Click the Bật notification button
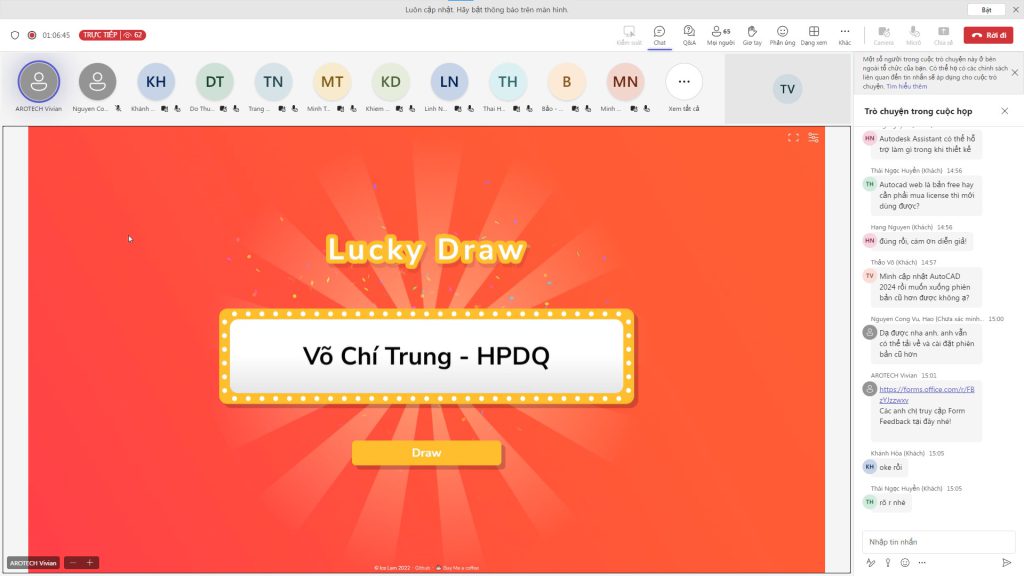Screen dimensions: 1024x576 [x=986, y=10]
